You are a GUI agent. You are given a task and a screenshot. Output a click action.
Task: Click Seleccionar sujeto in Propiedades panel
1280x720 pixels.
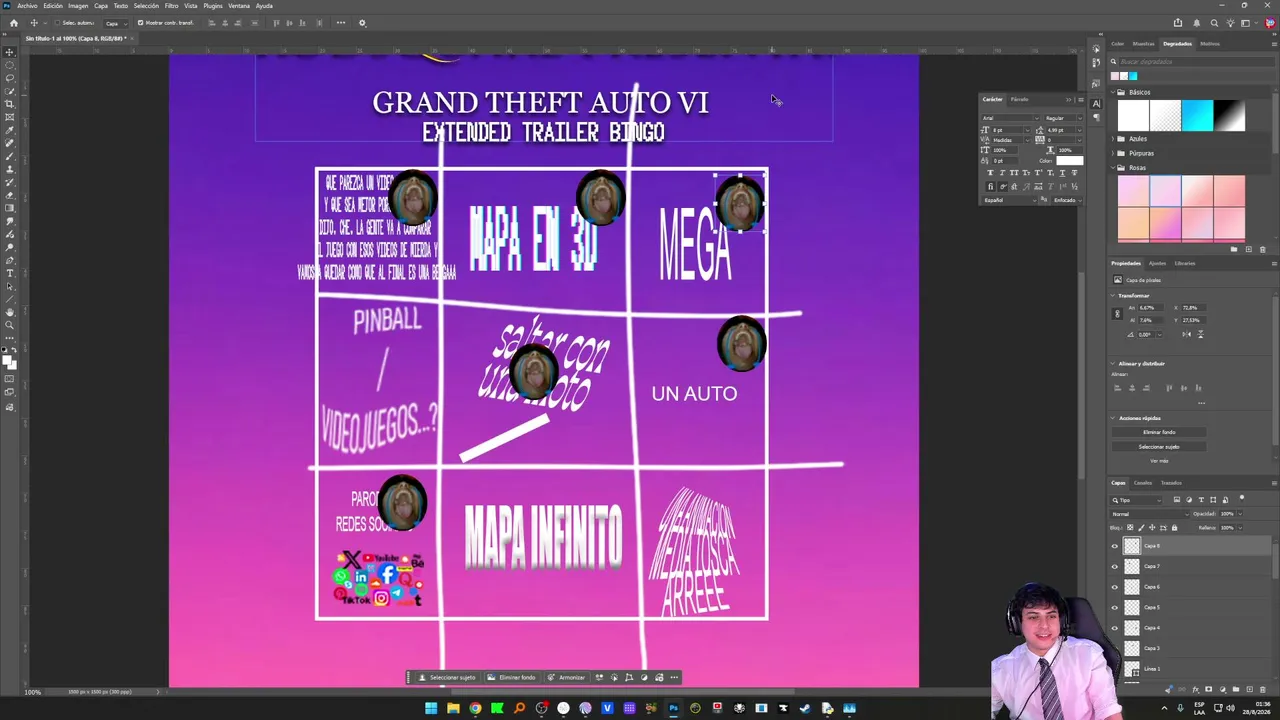tap(1159, 447)
